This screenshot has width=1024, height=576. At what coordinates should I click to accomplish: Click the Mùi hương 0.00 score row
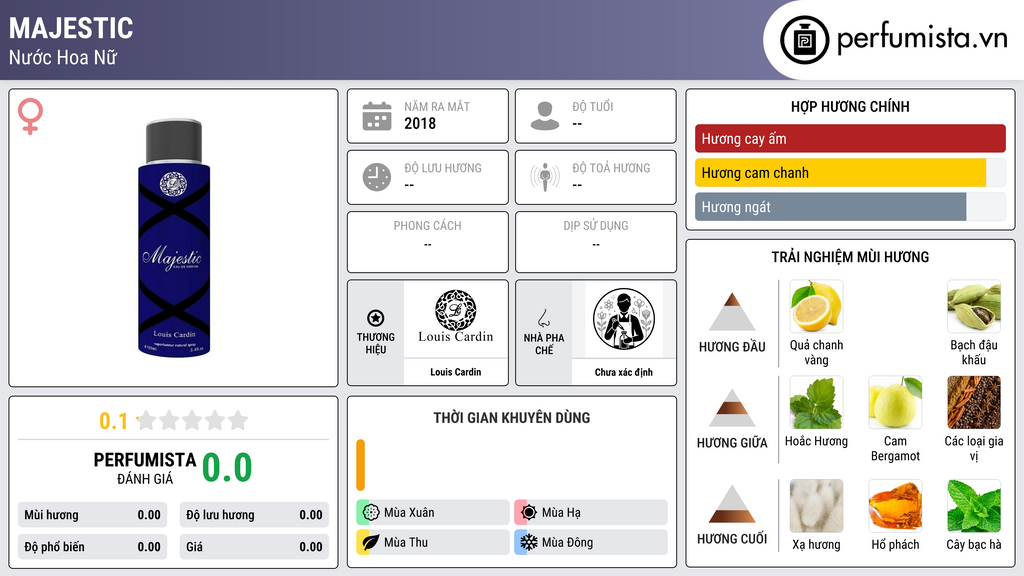(x=92, y=515)
